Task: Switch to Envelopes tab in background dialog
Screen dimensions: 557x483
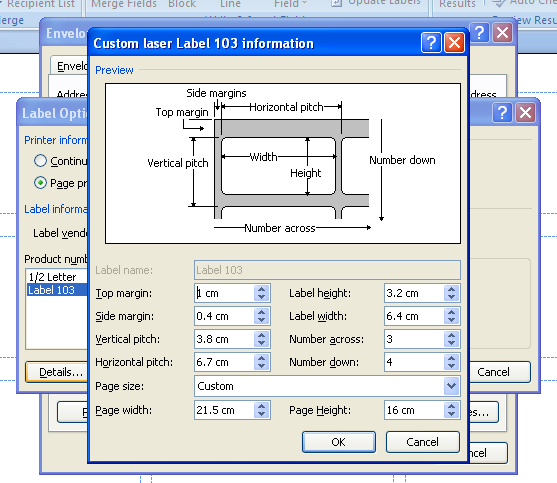Action: point(70,66)
